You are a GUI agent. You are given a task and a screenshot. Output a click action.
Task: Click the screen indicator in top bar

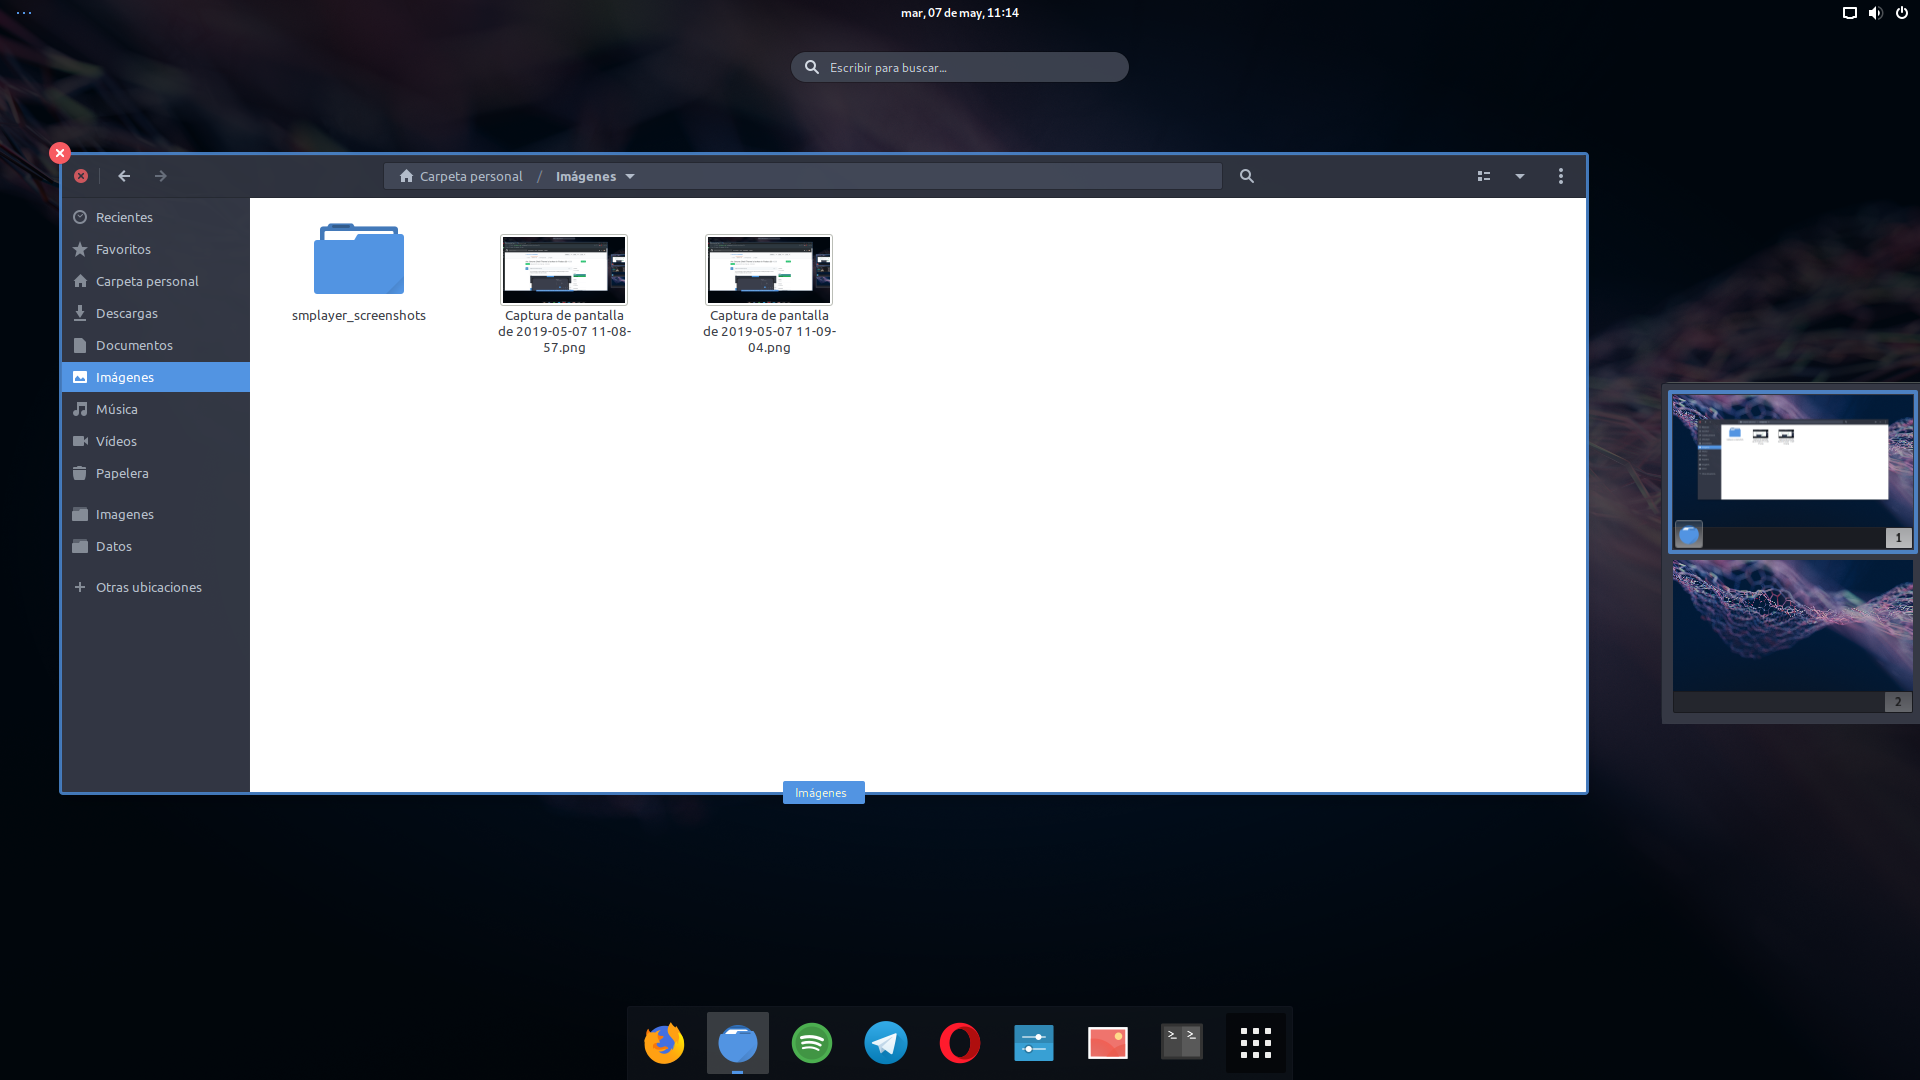click(1850, 13)
